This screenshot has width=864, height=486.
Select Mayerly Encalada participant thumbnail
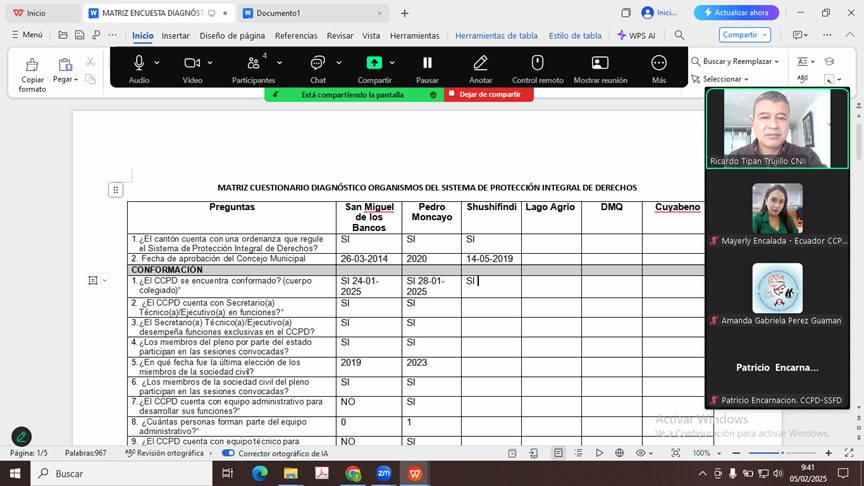pos(777,208)
